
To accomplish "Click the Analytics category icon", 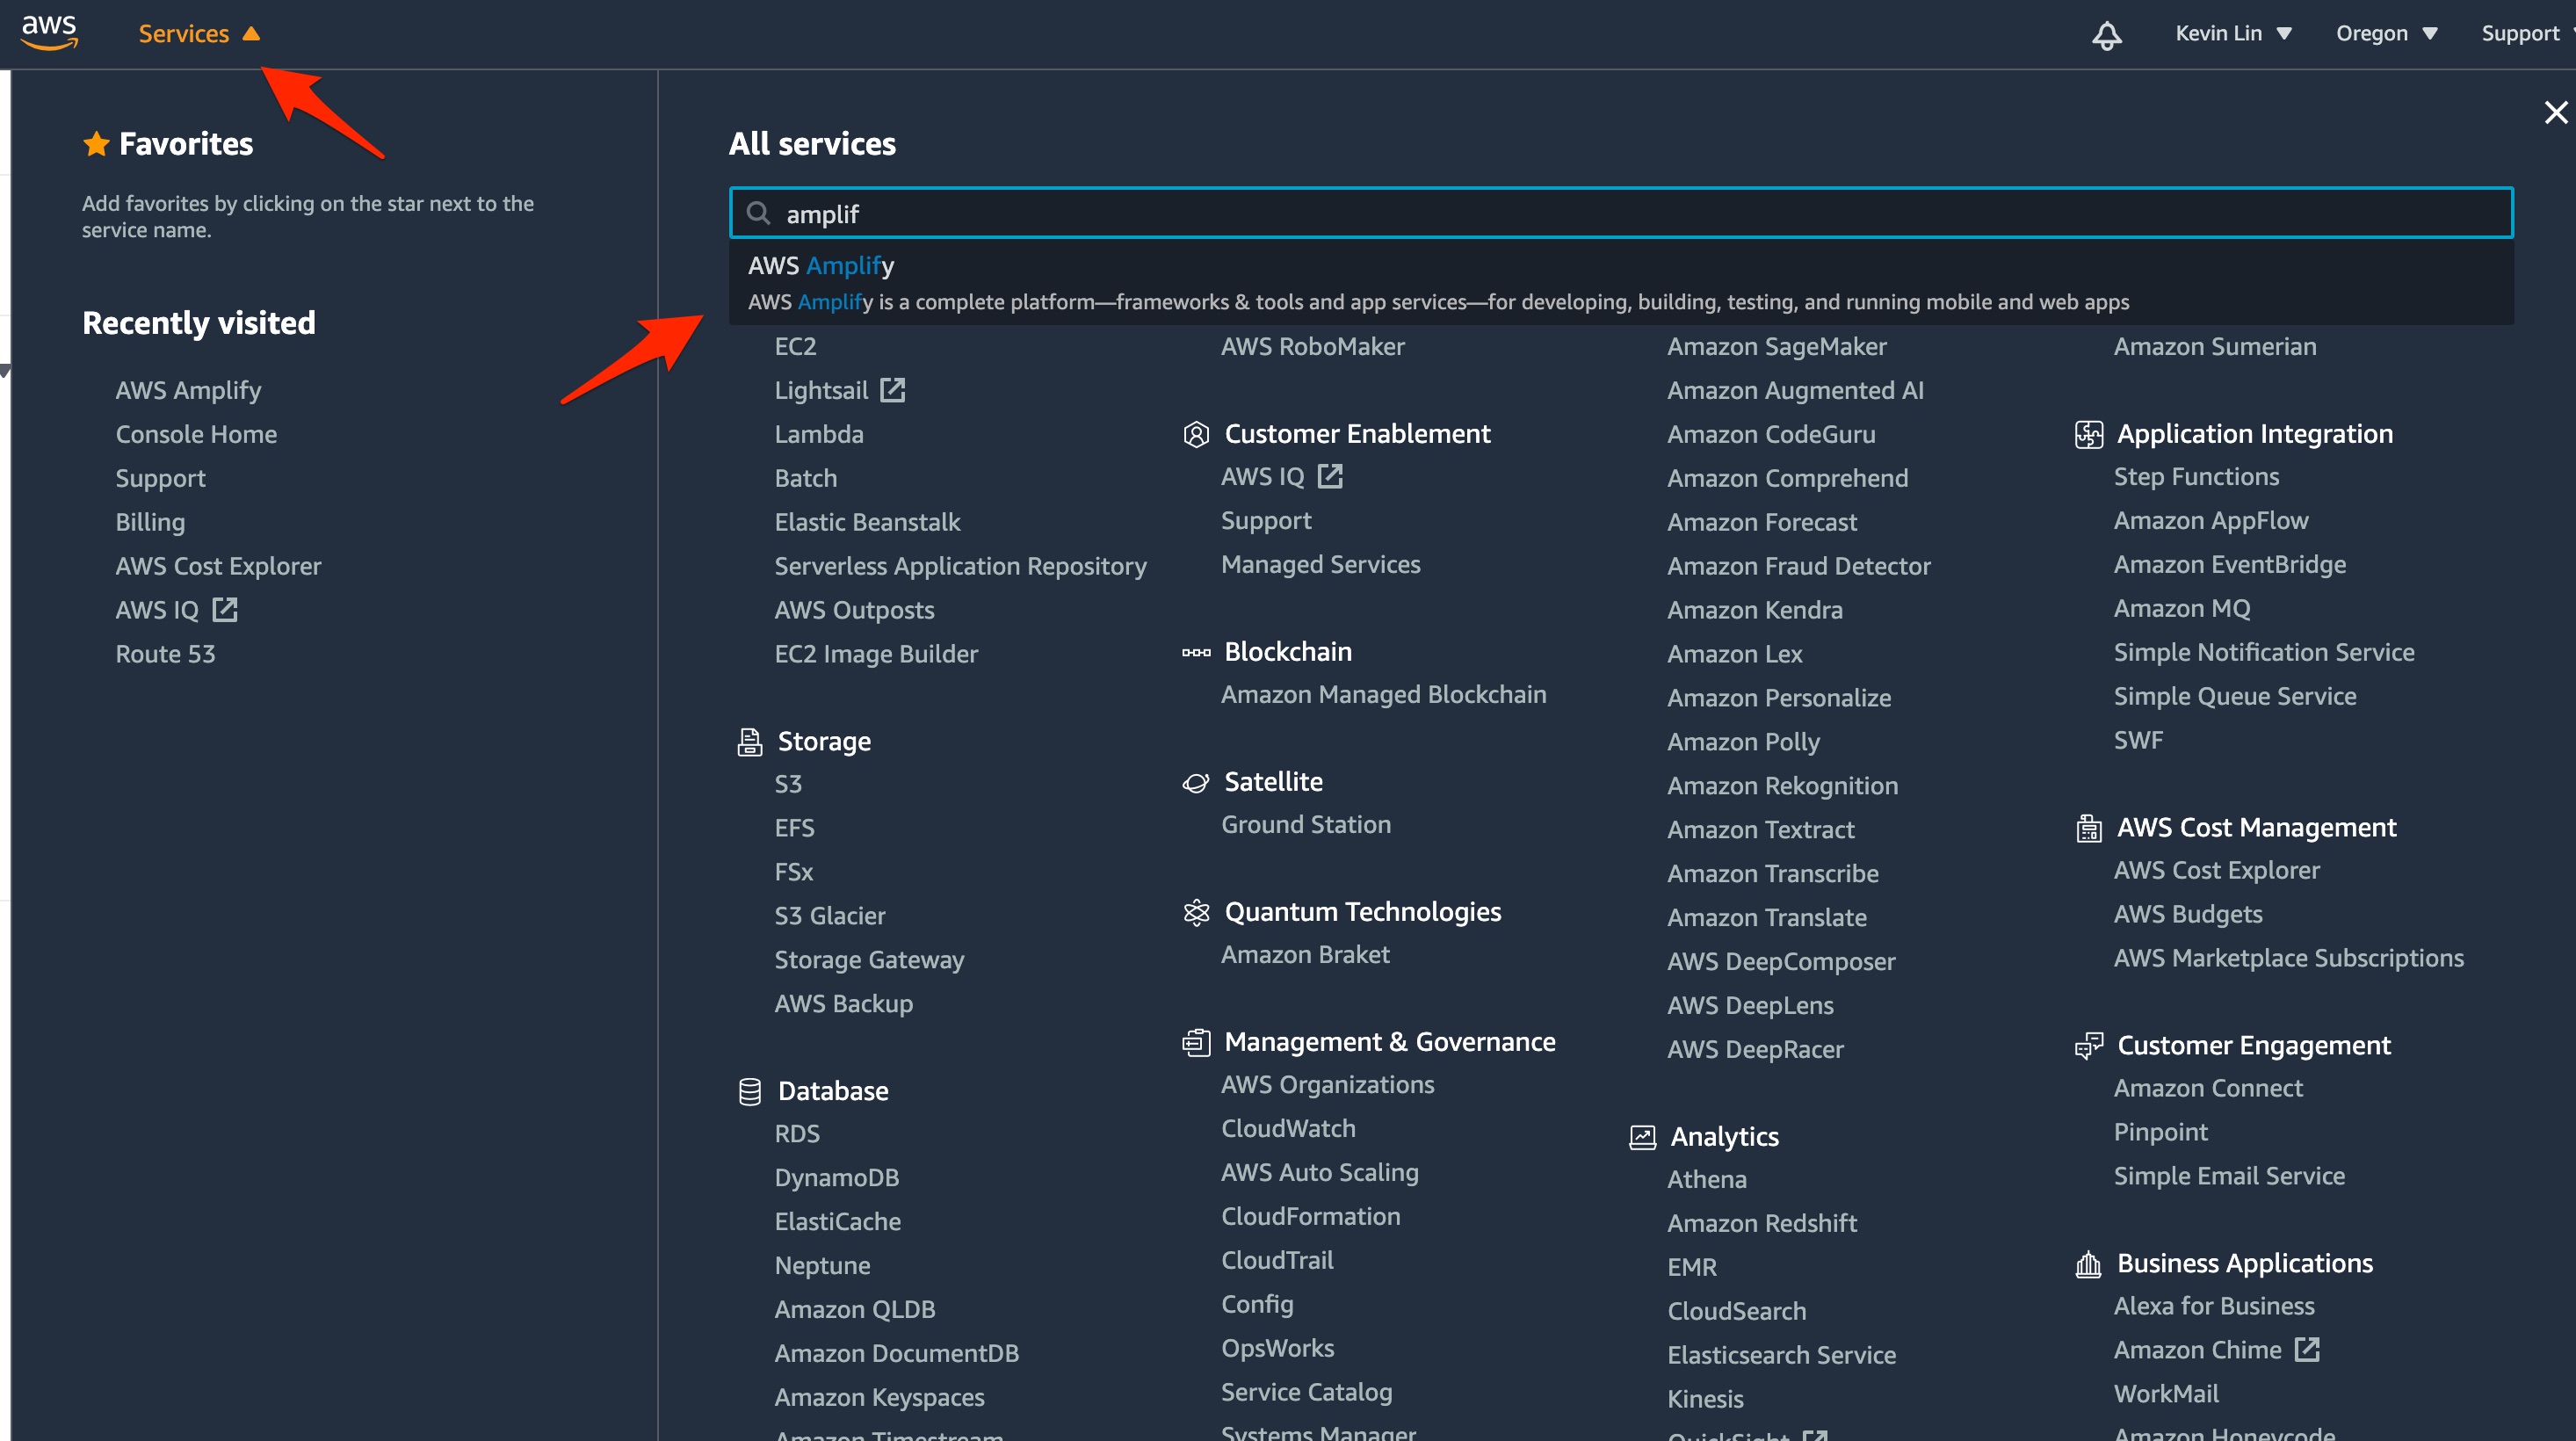I will point(1642,1137).
